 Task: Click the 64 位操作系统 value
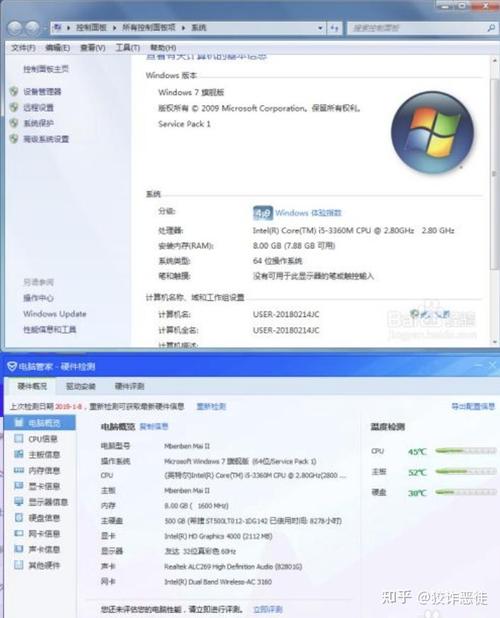[x=277, y=261]
